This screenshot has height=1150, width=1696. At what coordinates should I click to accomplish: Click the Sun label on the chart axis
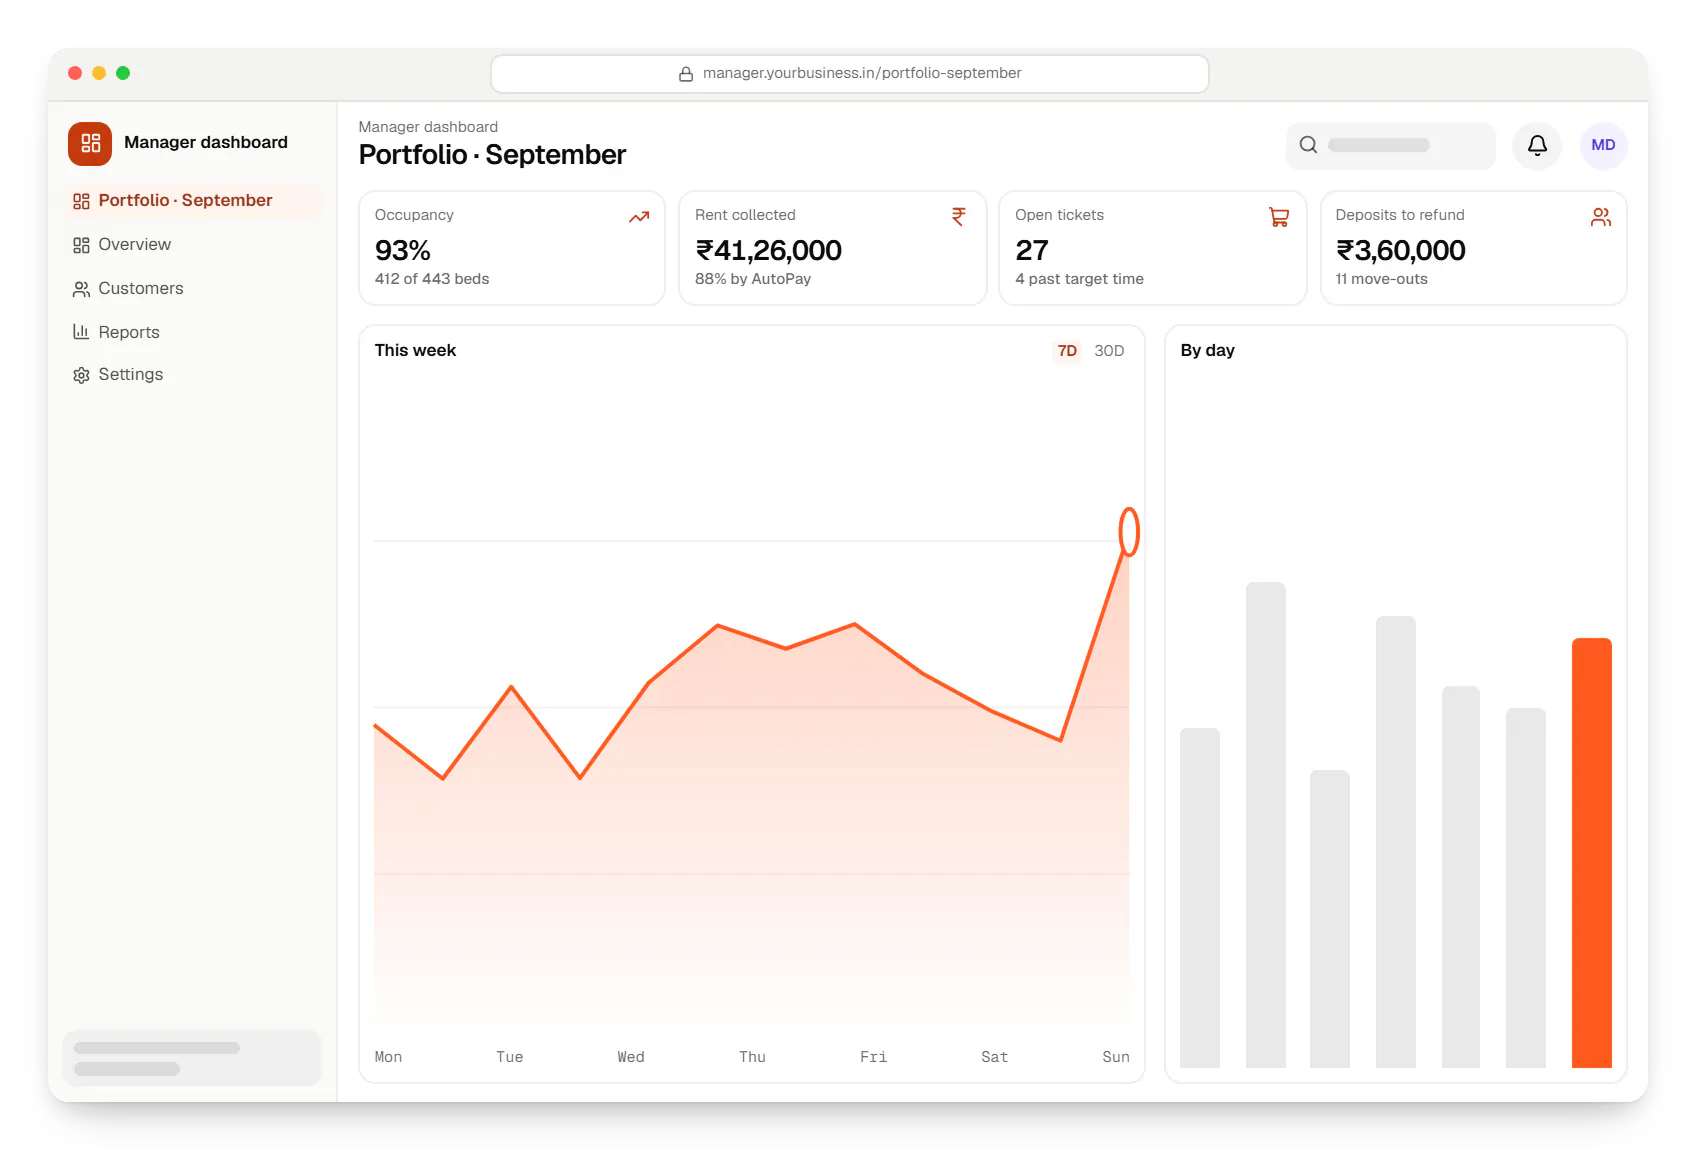[1116, 1057]
